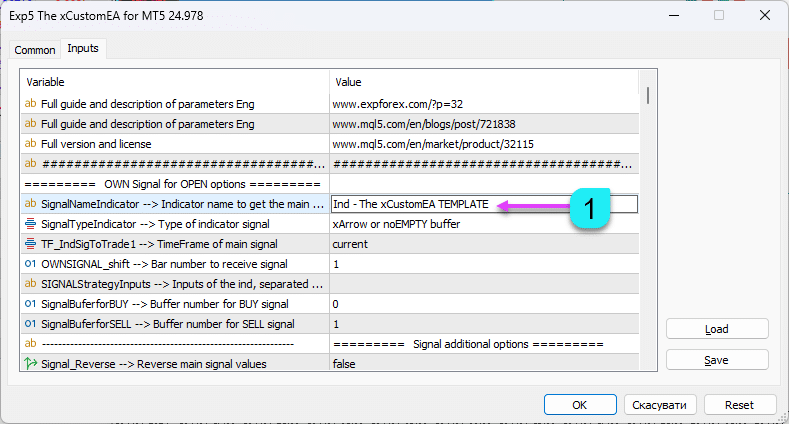Switch to the Common tab
Image resolution: width=789 pixels, height=424 pixels.
click(x=35, y=50)
